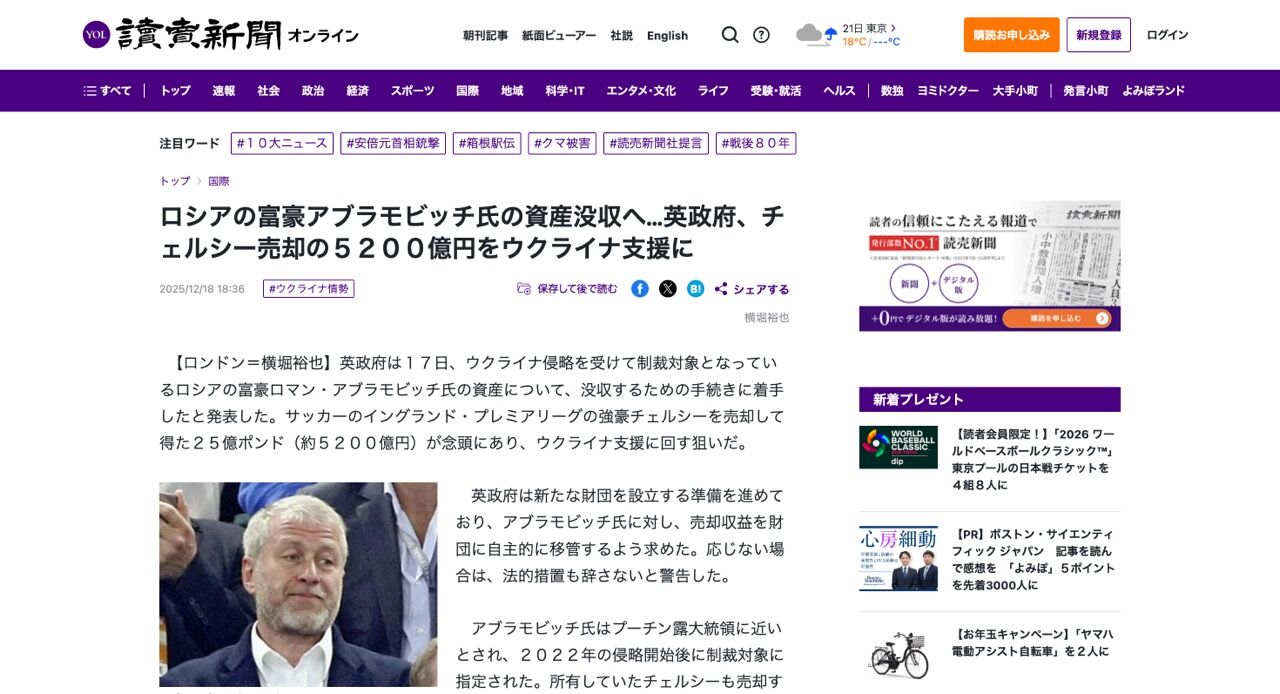Click the article headline about アブラモビッチ氏
Viewport: 1280px width, 694px height.
point(472,231)
